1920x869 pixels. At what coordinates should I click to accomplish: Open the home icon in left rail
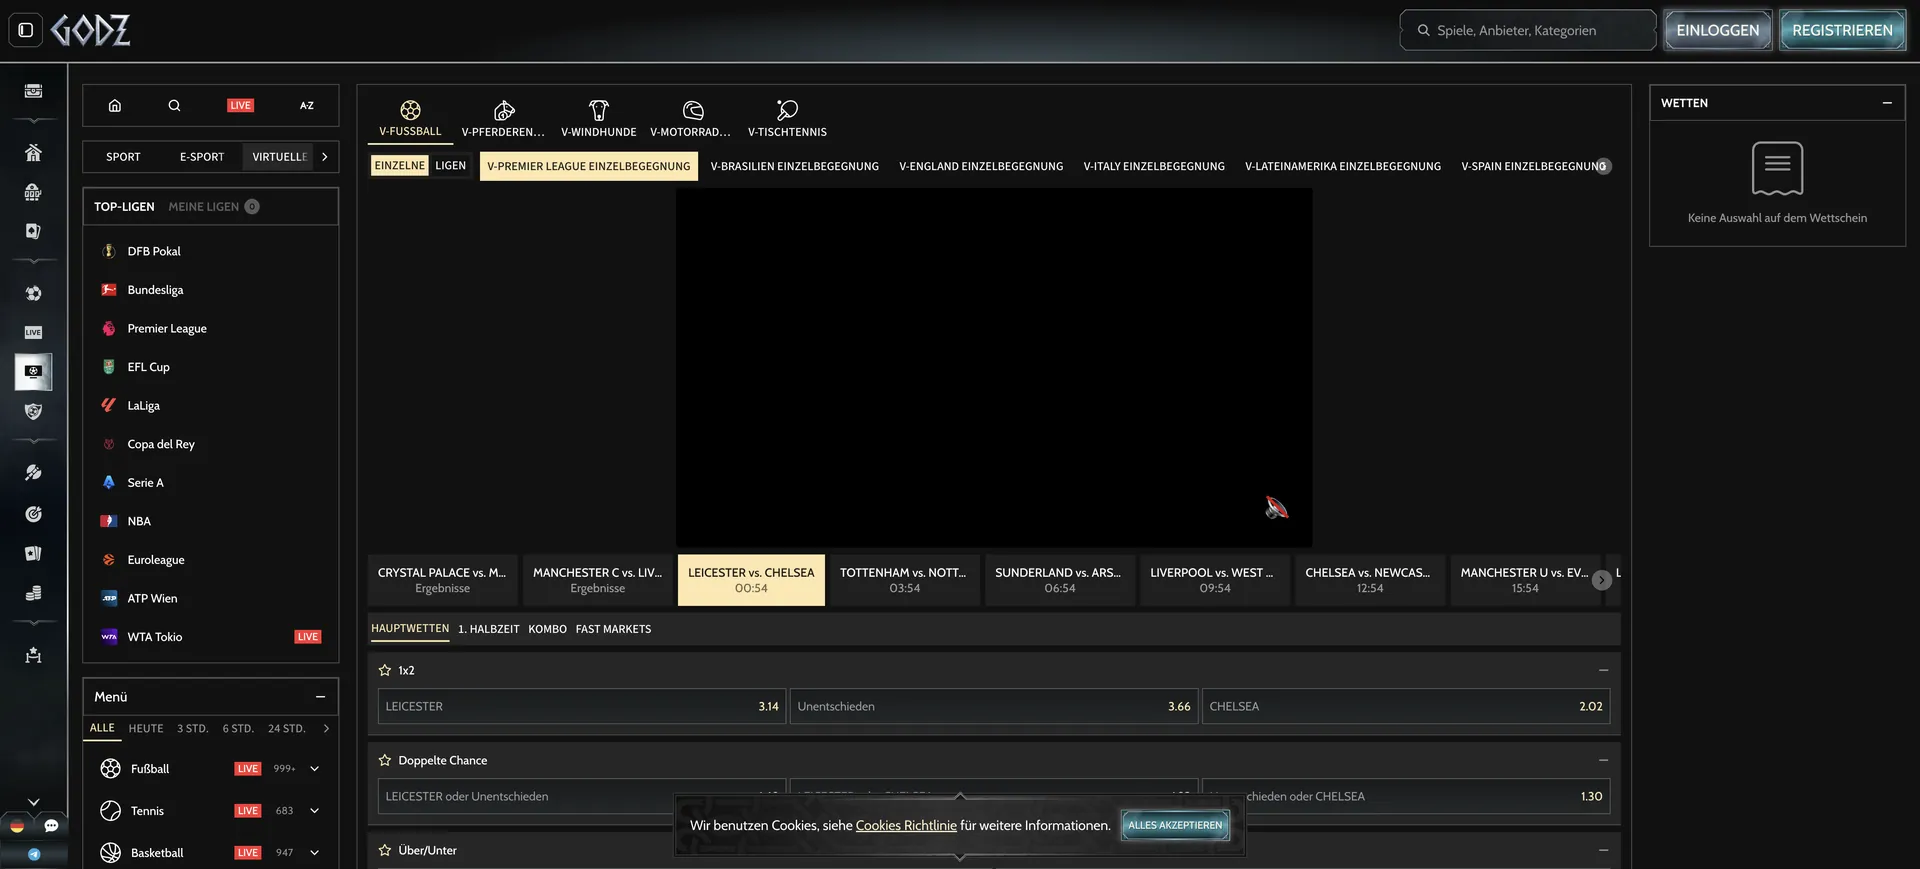[33, 153]
